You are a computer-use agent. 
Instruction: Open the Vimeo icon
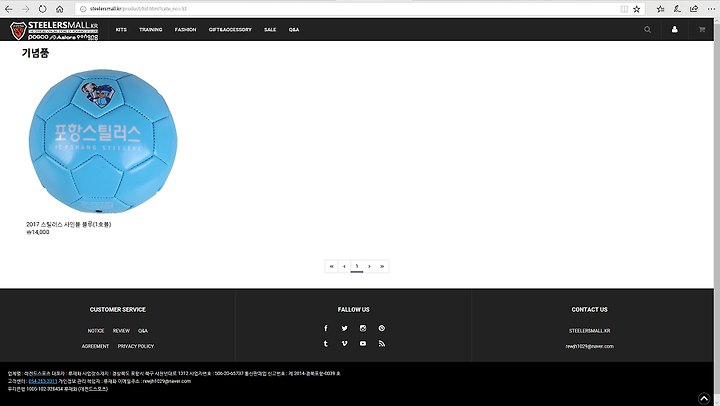344,344
